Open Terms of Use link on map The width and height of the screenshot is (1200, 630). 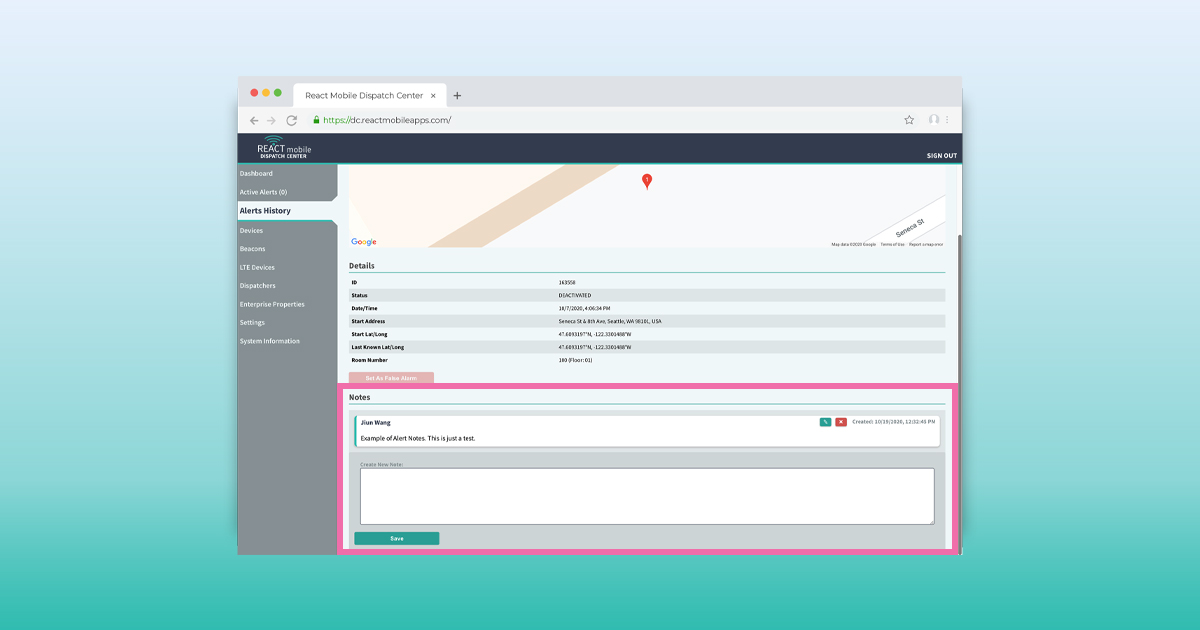(892, 244)
